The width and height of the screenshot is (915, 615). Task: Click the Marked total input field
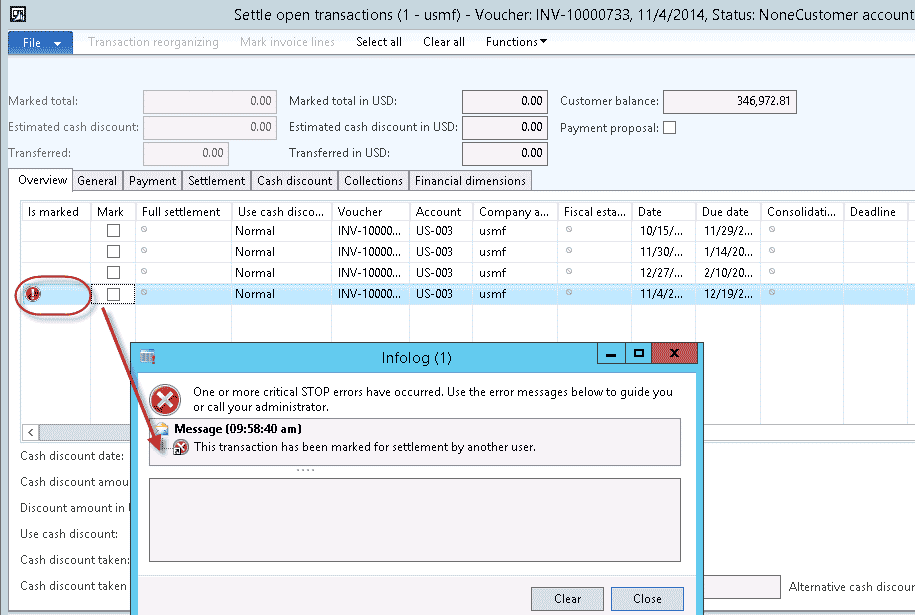(209, 102)
